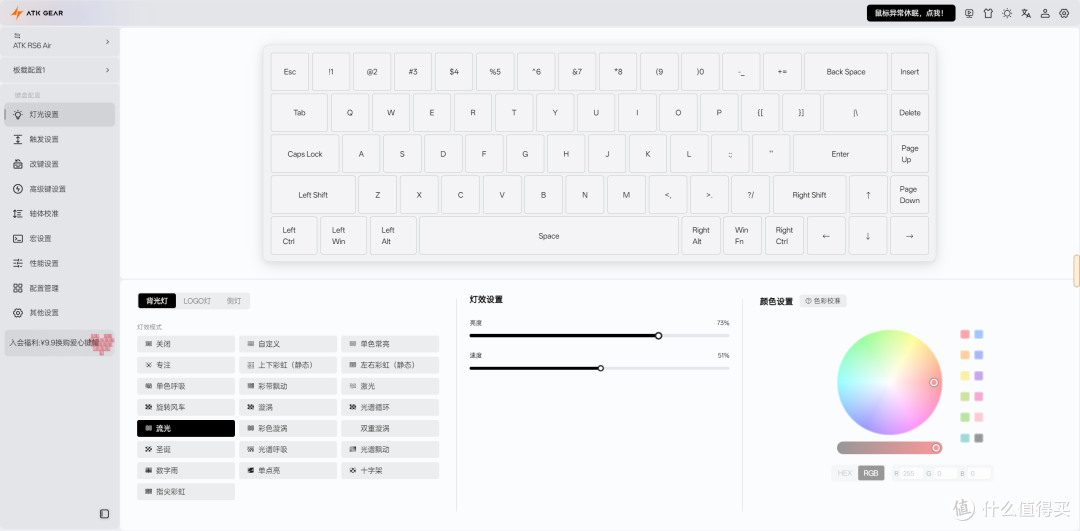Expand the 板载配置1 profile selector
This screenshot has height=531, width=1080.
tap(60, 70)
